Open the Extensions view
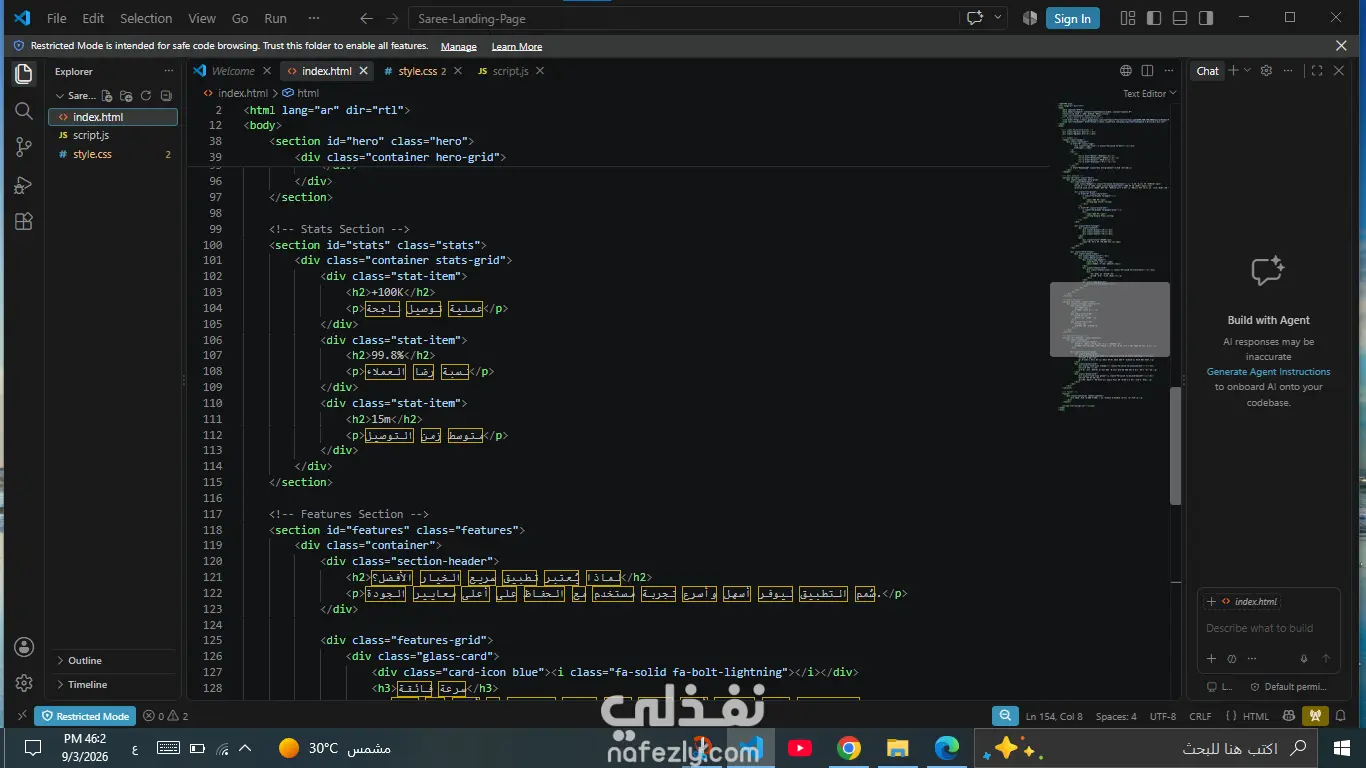Screen dimensions: 1366x768 tap(24, 222)
